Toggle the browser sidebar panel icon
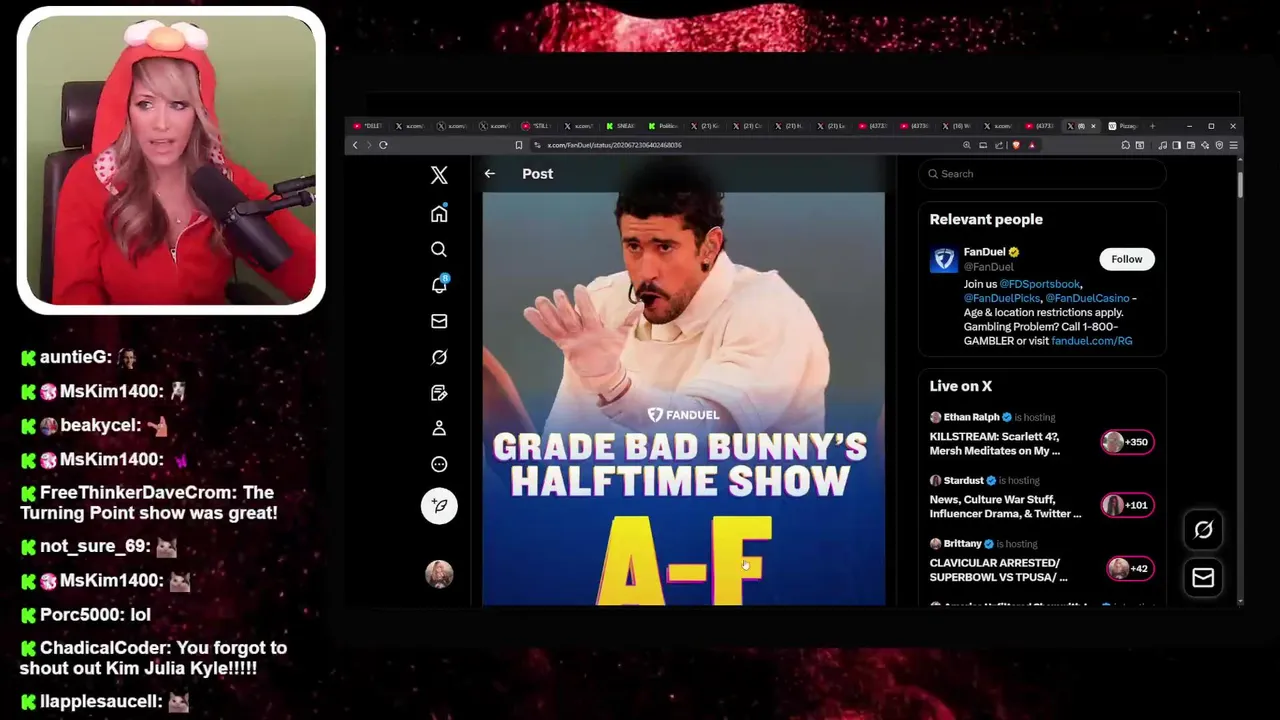Viewport: 1280px width, 720px height. 1177,145
